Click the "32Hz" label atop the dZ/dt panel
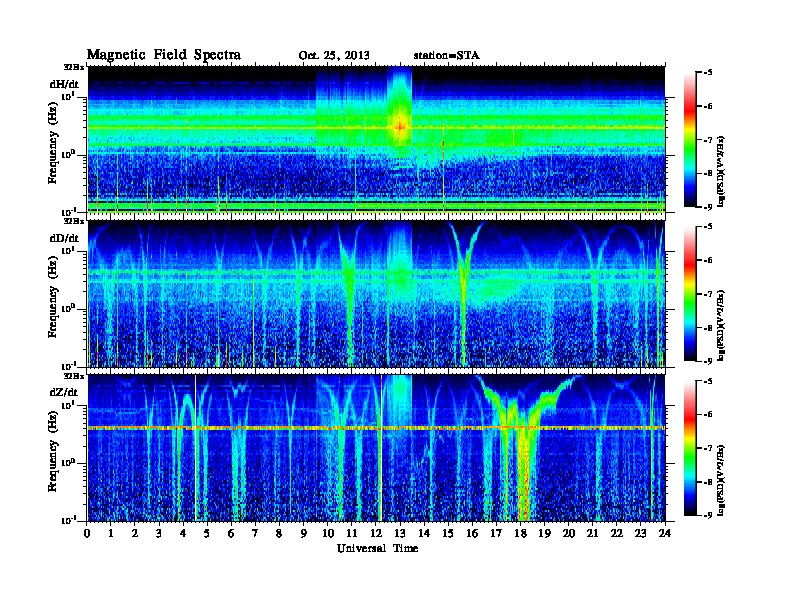Image resolution: width=792 pixels, height=612 pixels. 74,376
